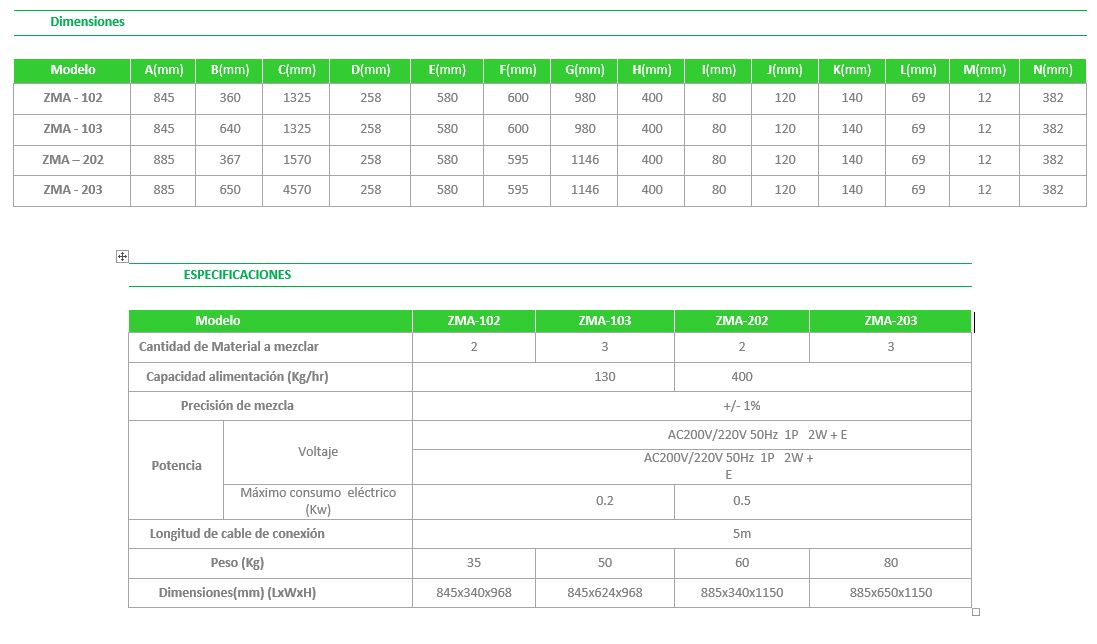Click the +/- 1% value cell
The width and height of the screenshot is (1097, 644).
click(741, 406)
